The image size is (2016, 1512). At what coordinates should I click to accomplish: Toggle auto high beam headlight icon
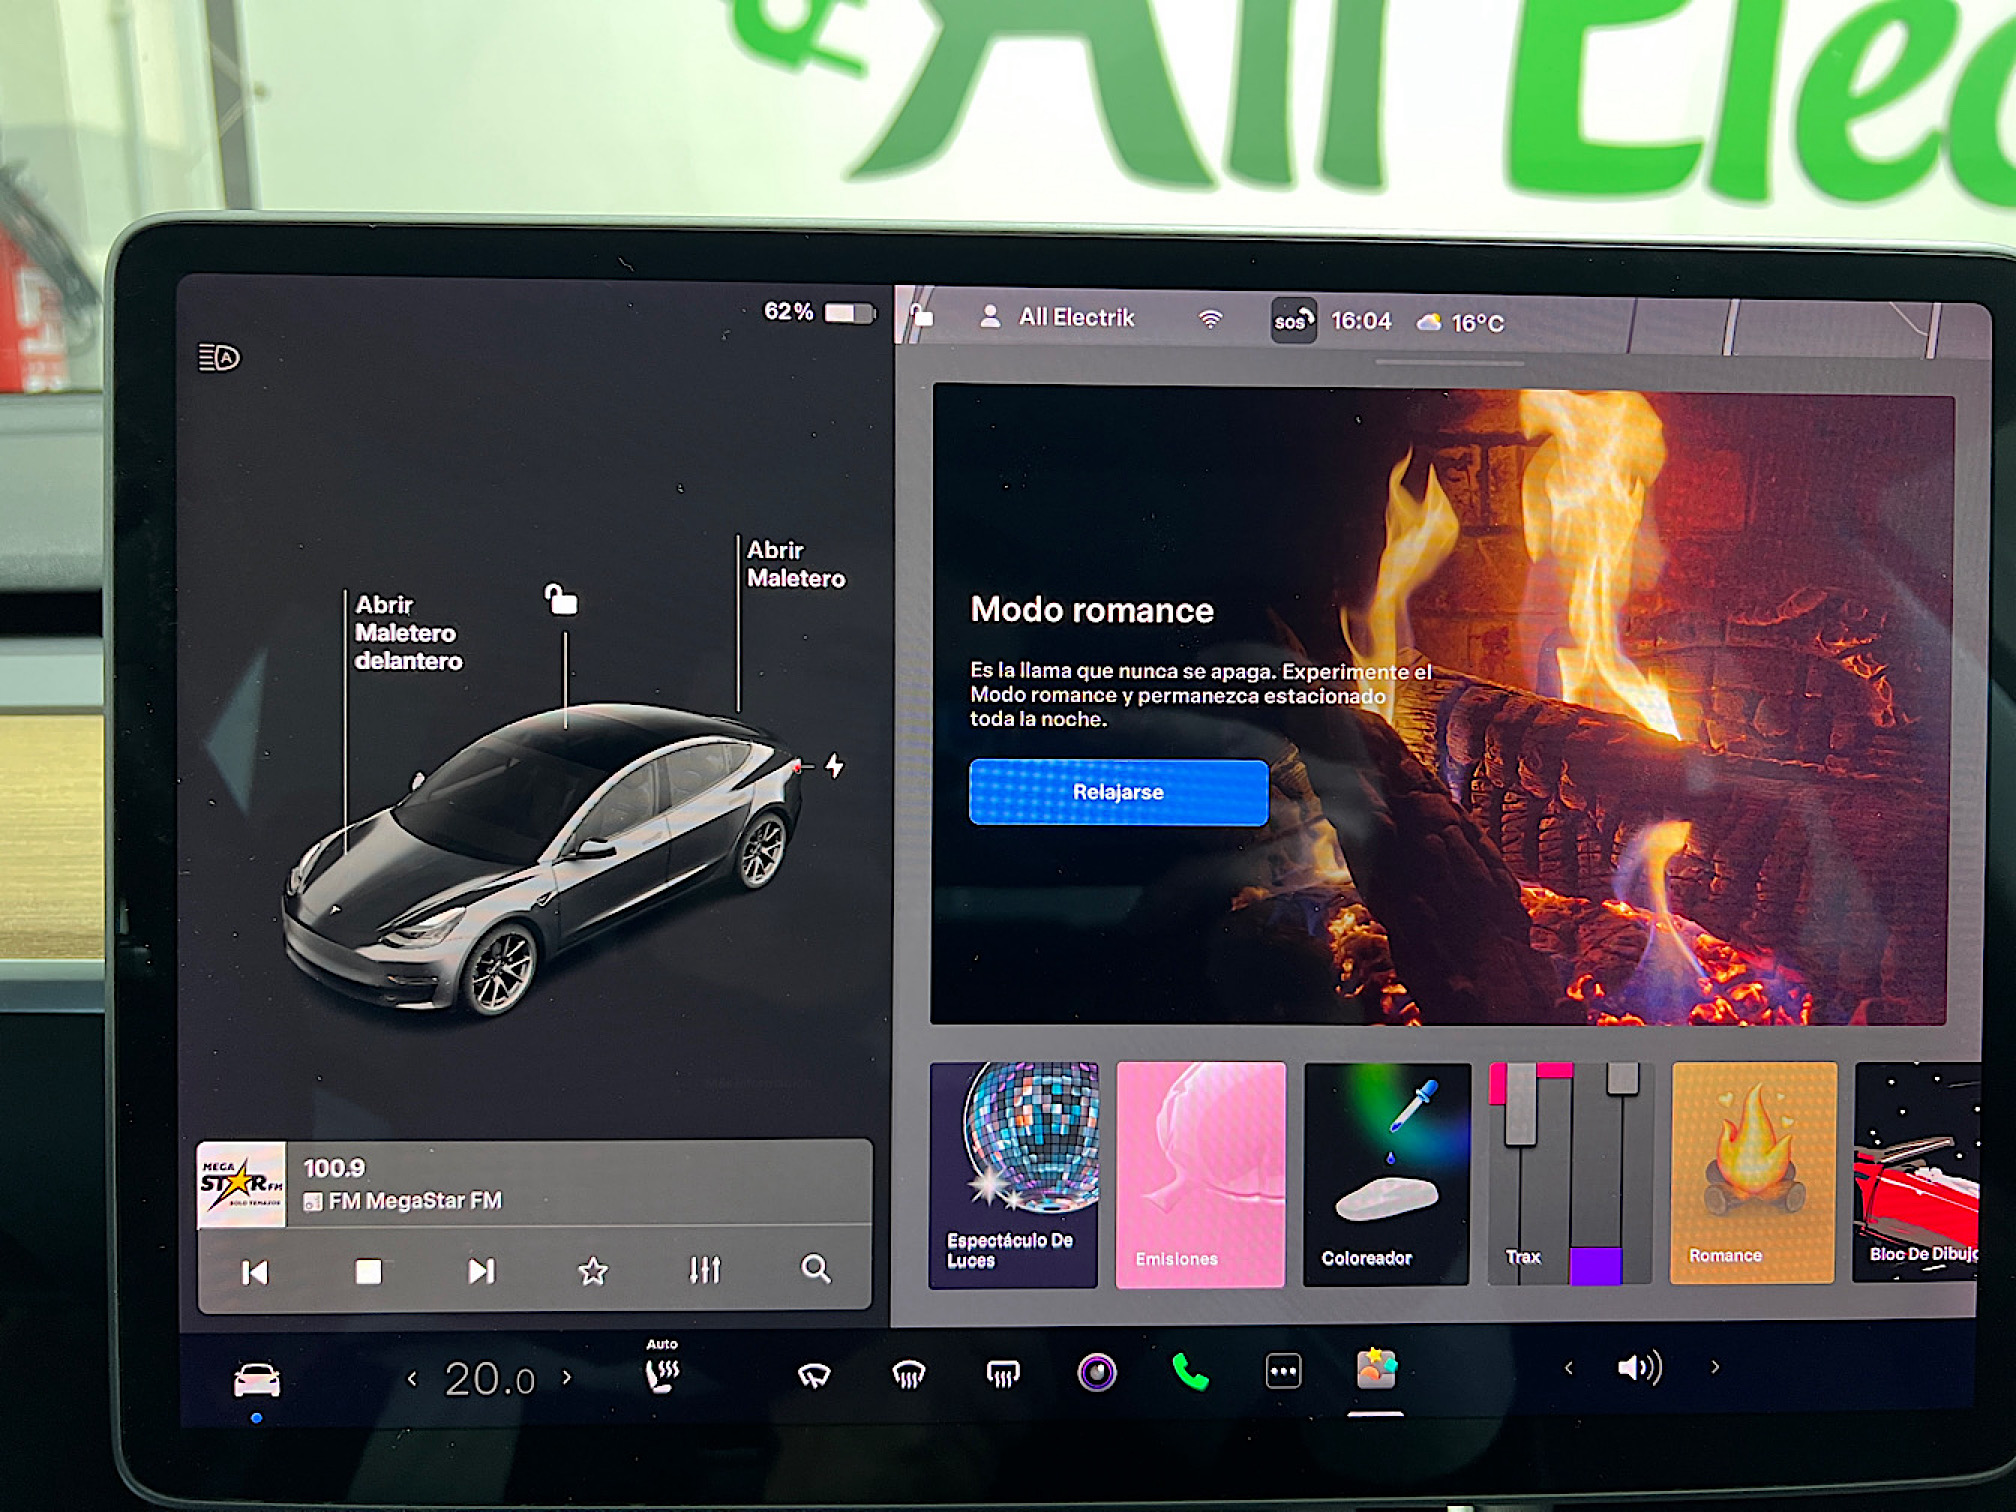(219, 357)
